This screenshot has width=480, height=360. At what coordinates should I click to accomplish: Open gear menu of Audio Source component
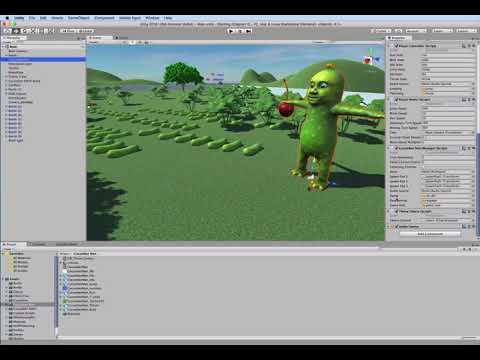coord(474,226)
